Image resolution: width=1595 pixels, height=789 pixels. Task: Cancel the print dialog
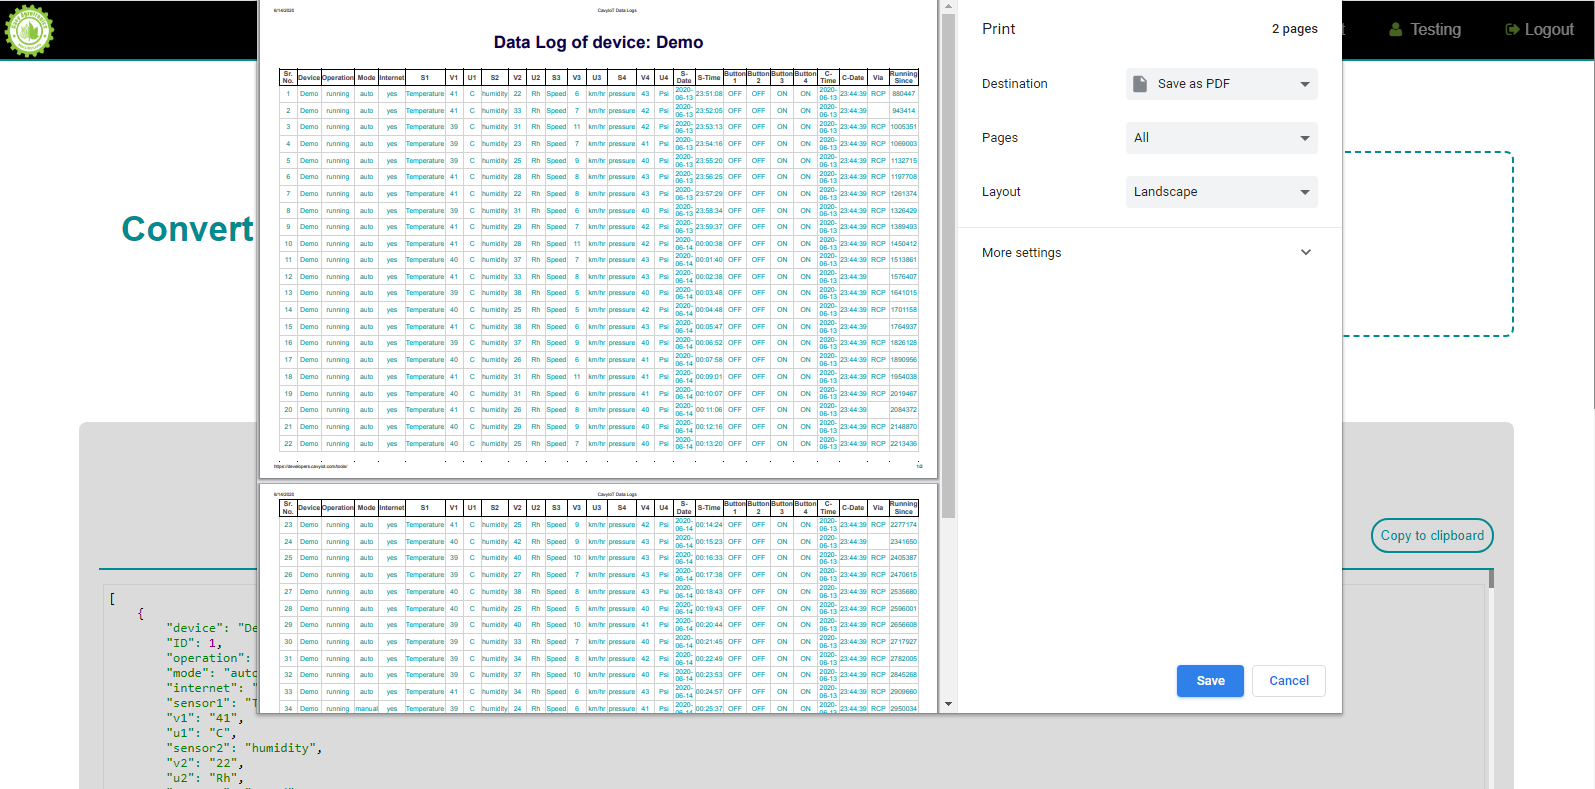click(x=1288, y=681)
